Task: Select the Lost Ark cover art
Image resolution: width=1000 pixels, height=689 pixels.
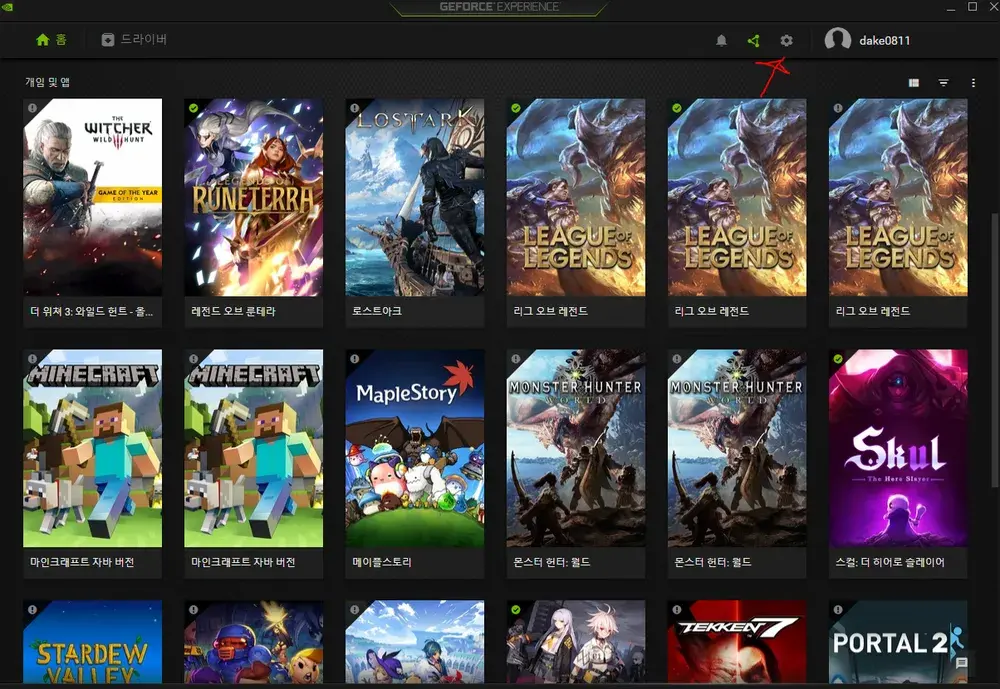Action: click(415, 197)
